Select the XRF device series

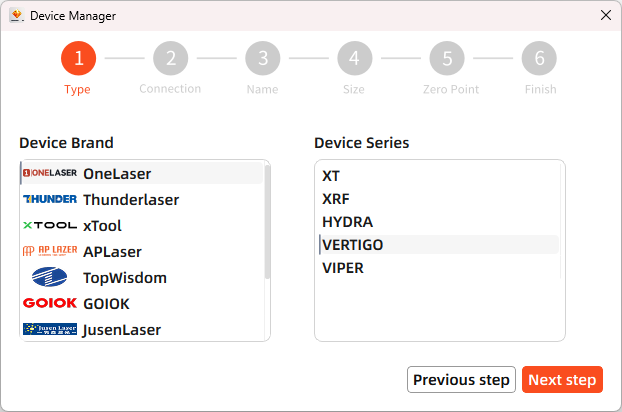coord(336,199)
